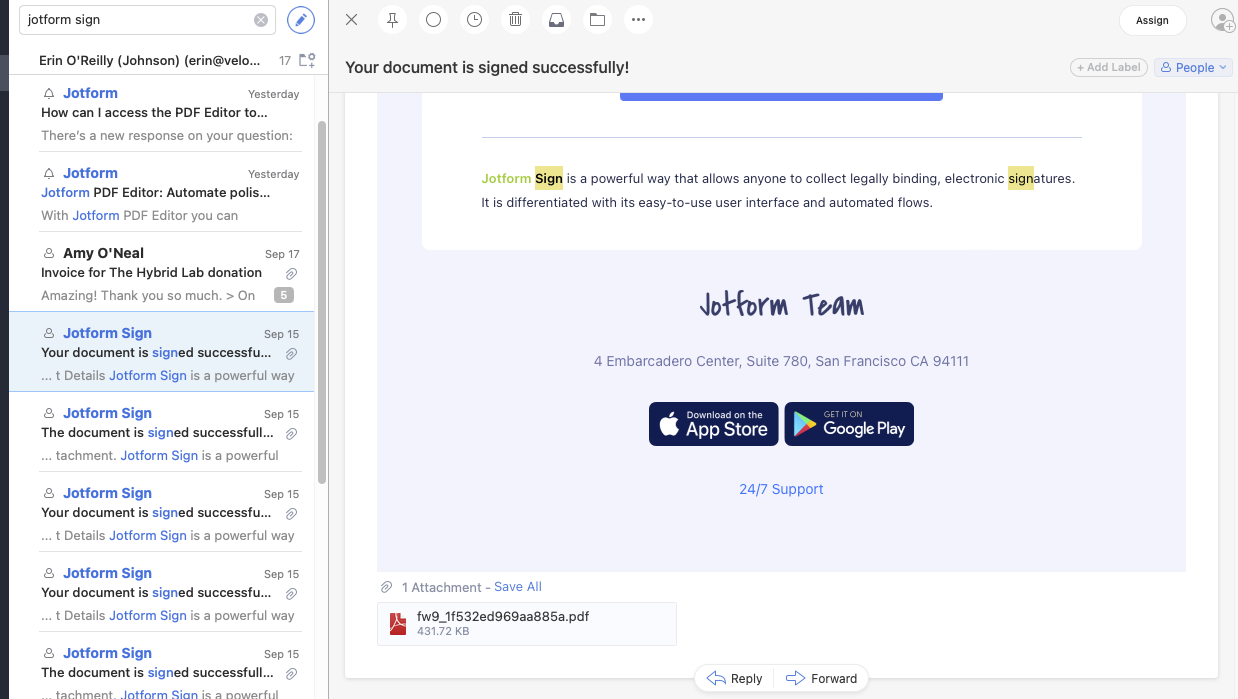The image size is (1238, 699).
Task: Click the 5 message count badge
Action: click(284, 295)
